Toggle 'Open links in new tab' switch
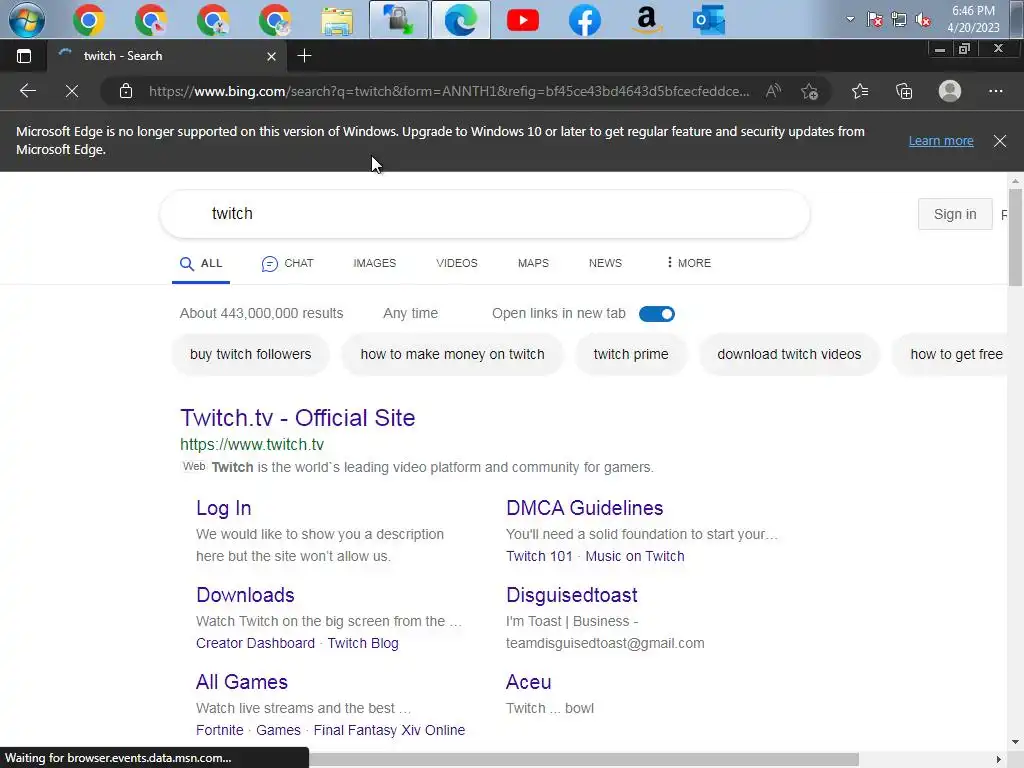 coord(656,314)
